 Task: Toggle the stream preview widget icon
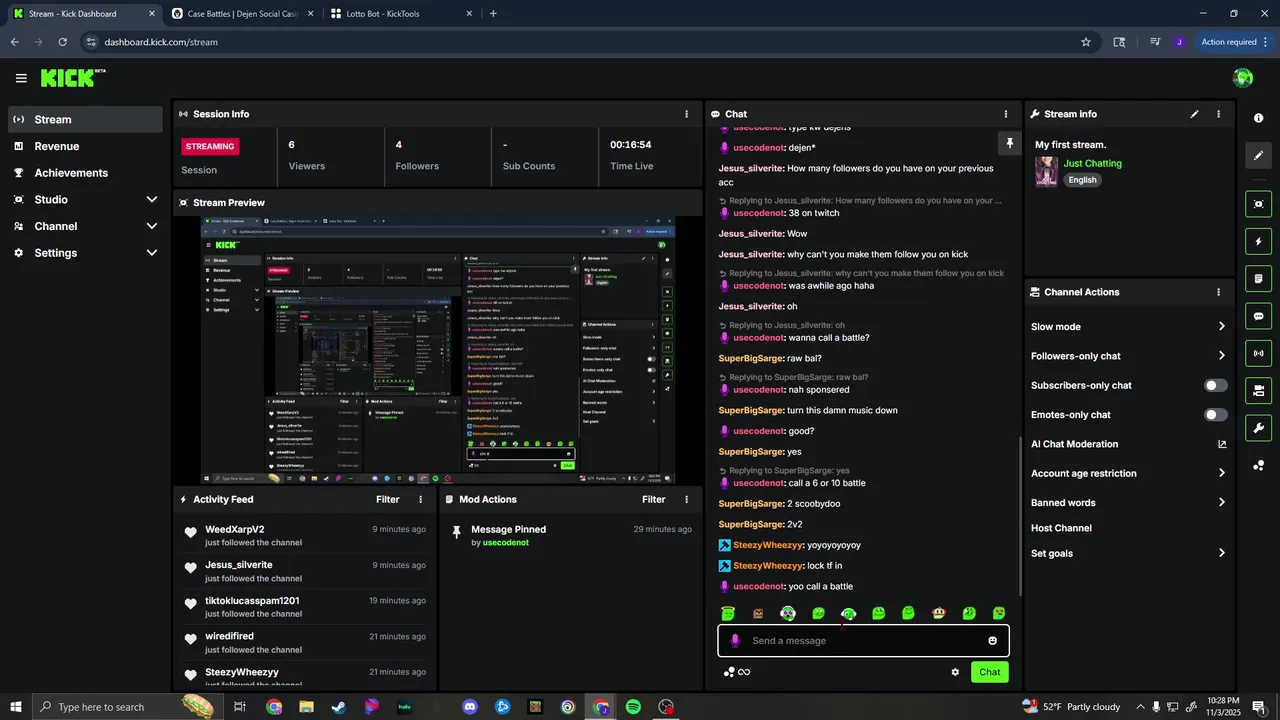pyautogui.click(x=1258, y=204)
